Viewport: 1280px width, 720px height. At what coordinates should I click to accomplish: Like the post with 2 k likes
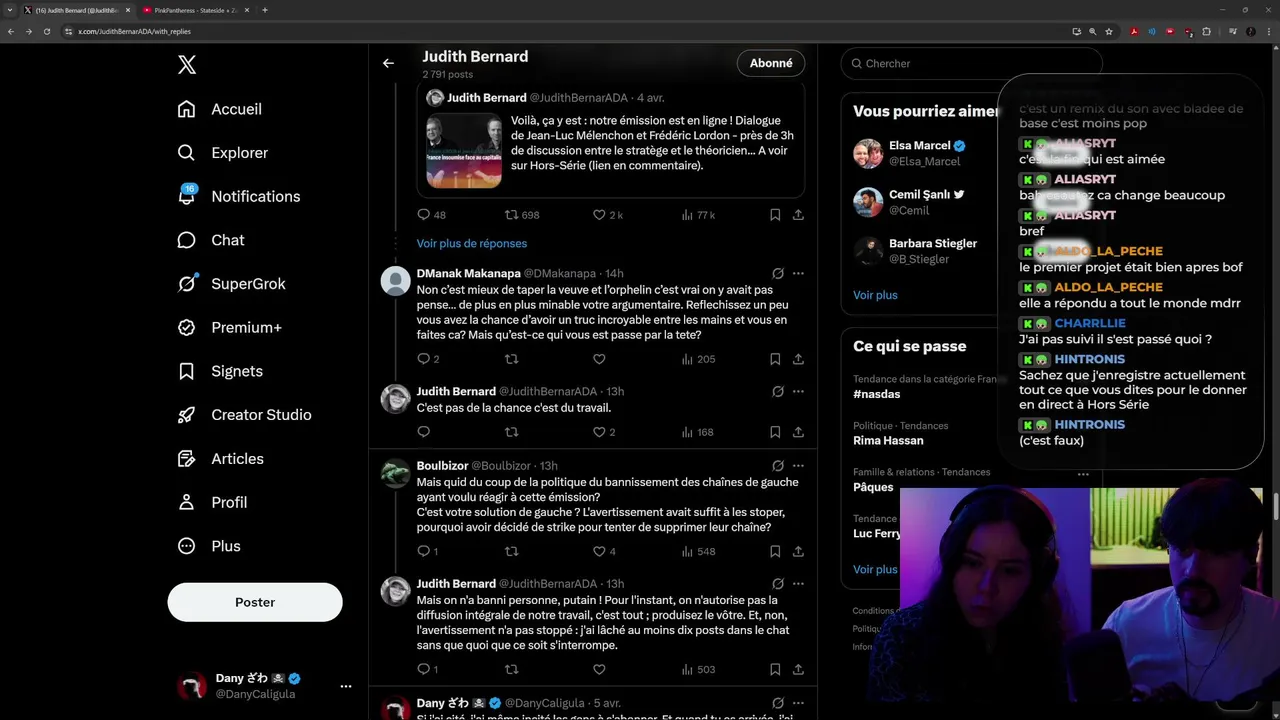click(607, 215)
